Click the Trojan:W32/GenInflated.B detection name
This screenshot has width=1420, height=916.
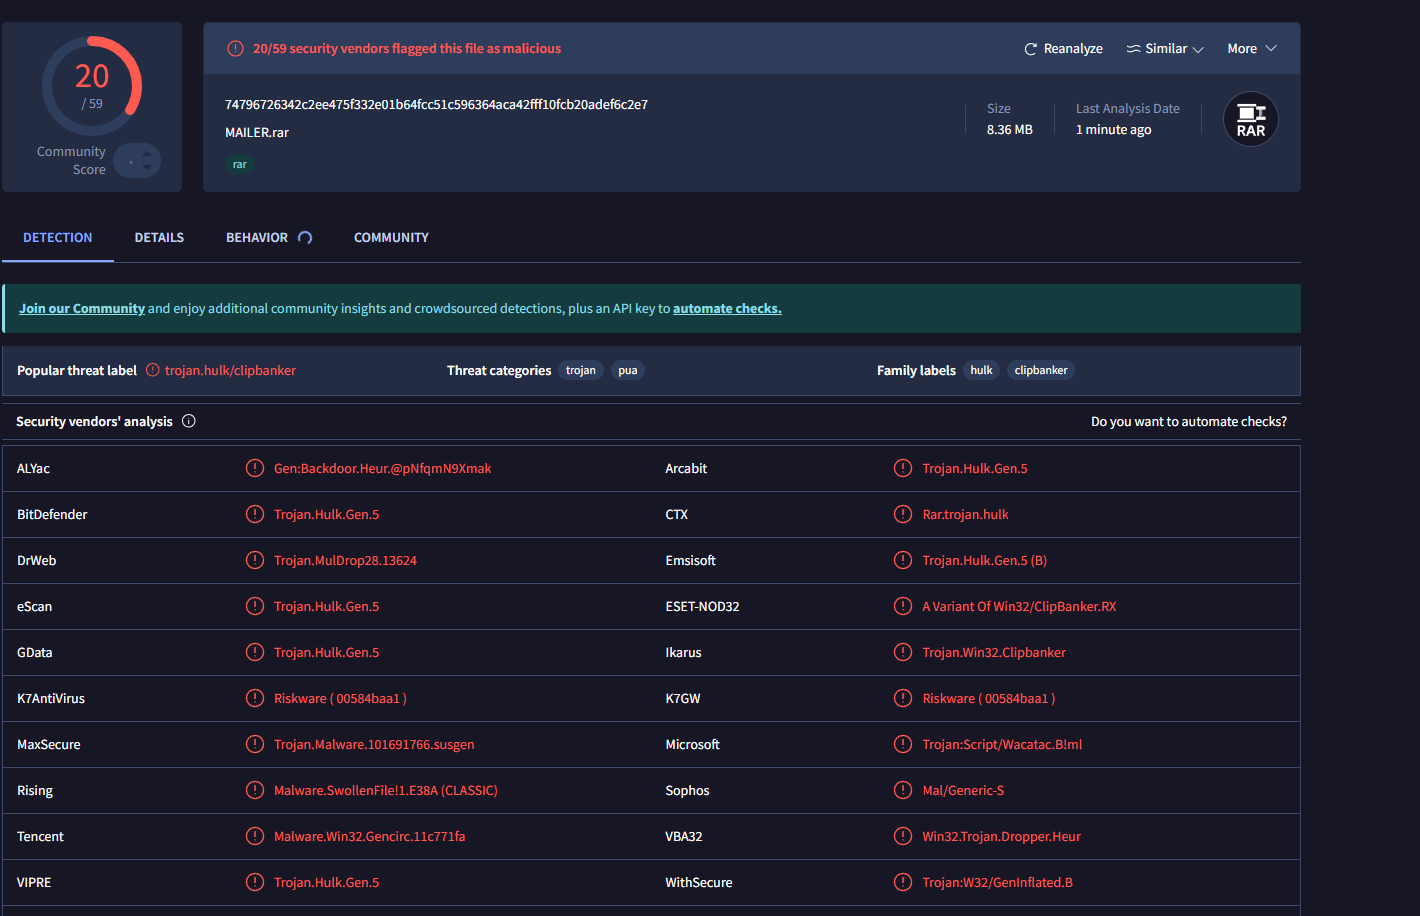[x=997, y=882]
